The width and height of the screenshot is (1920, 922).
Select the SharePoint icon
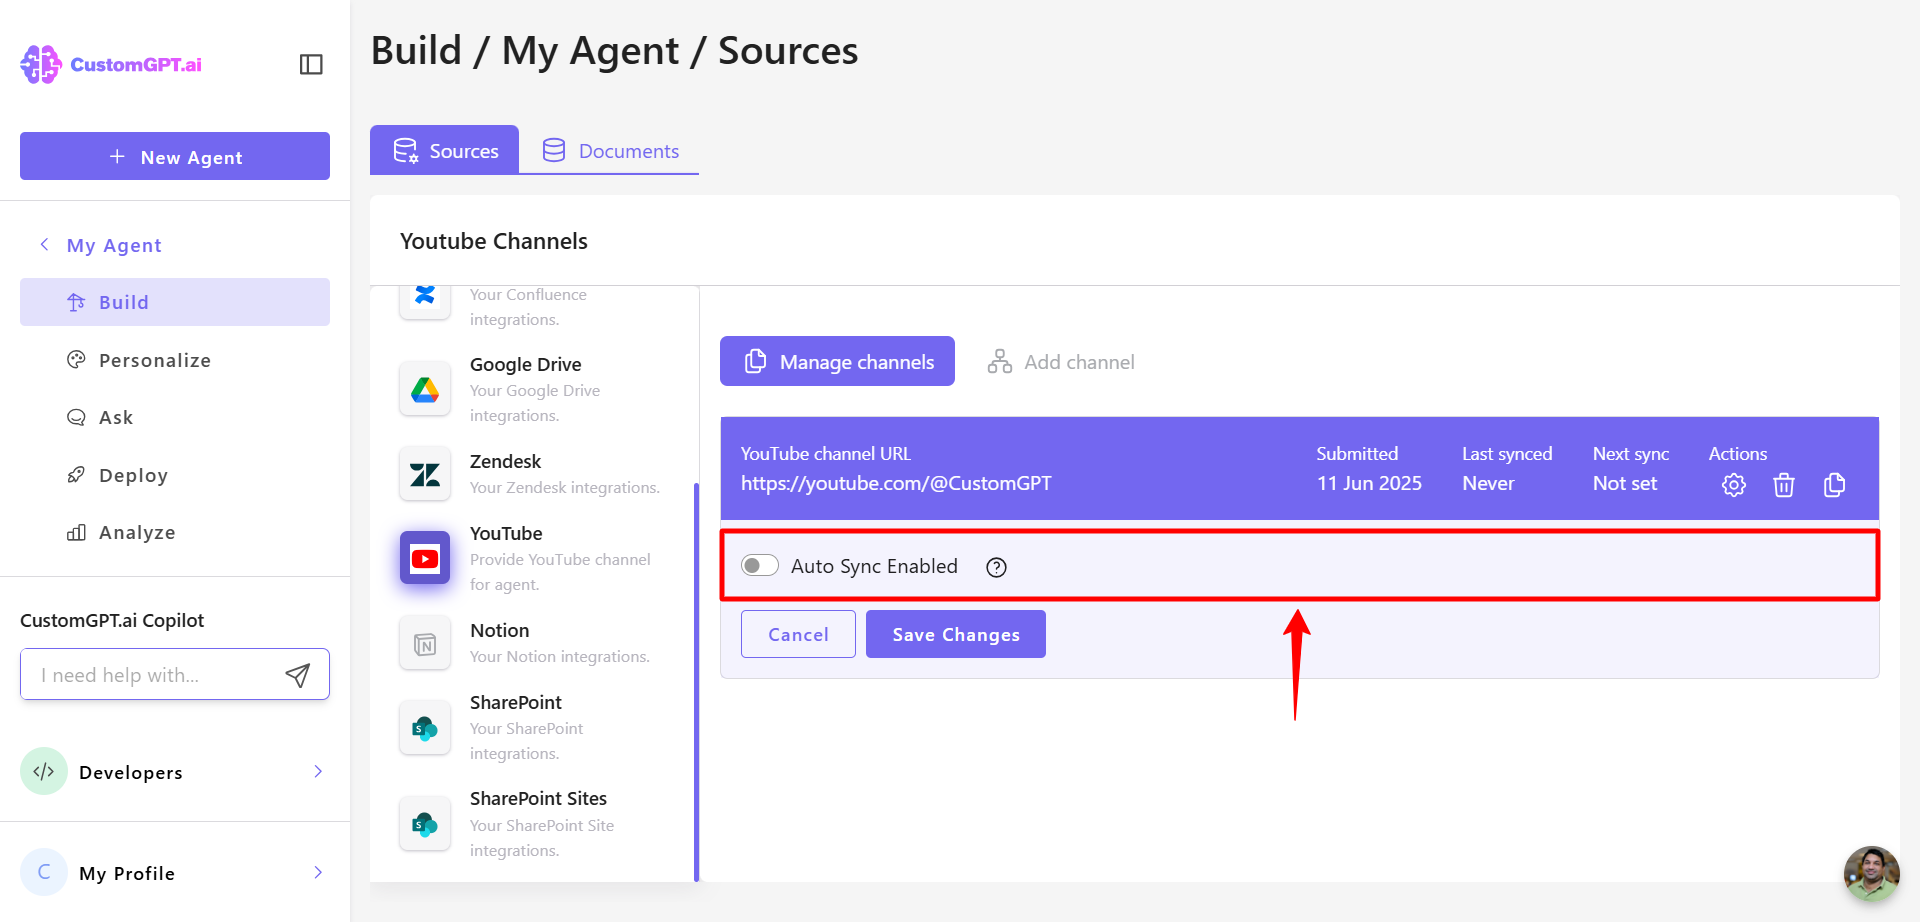[x=425, y=728]
